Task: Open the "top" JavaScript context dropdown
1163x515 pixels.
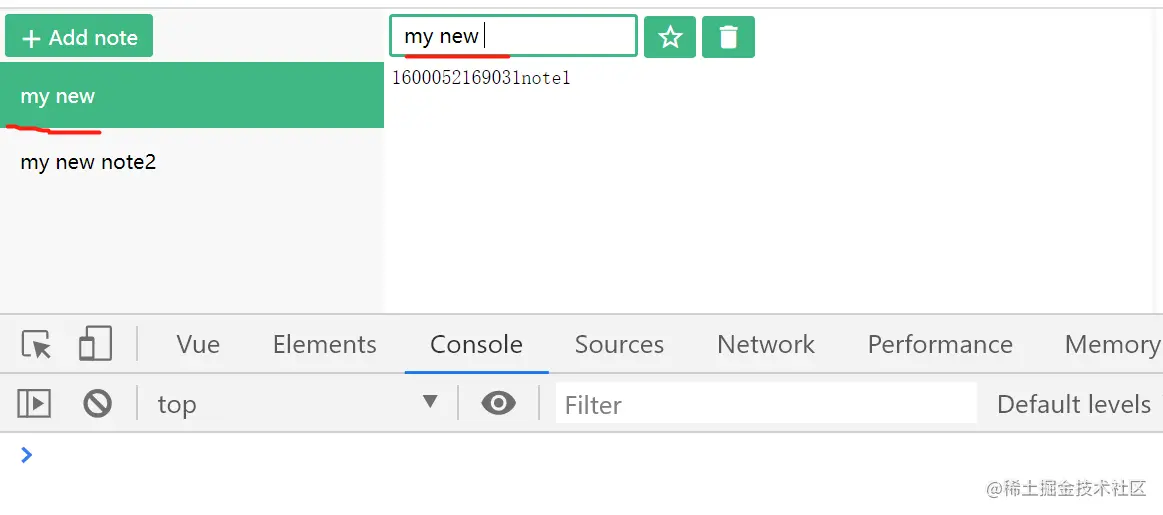Action: [297, 404]
